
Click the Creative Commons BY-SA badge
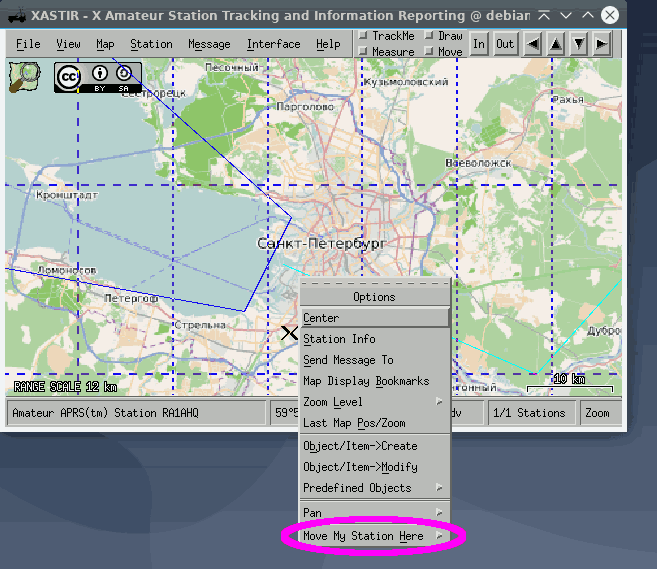[98, 78]
